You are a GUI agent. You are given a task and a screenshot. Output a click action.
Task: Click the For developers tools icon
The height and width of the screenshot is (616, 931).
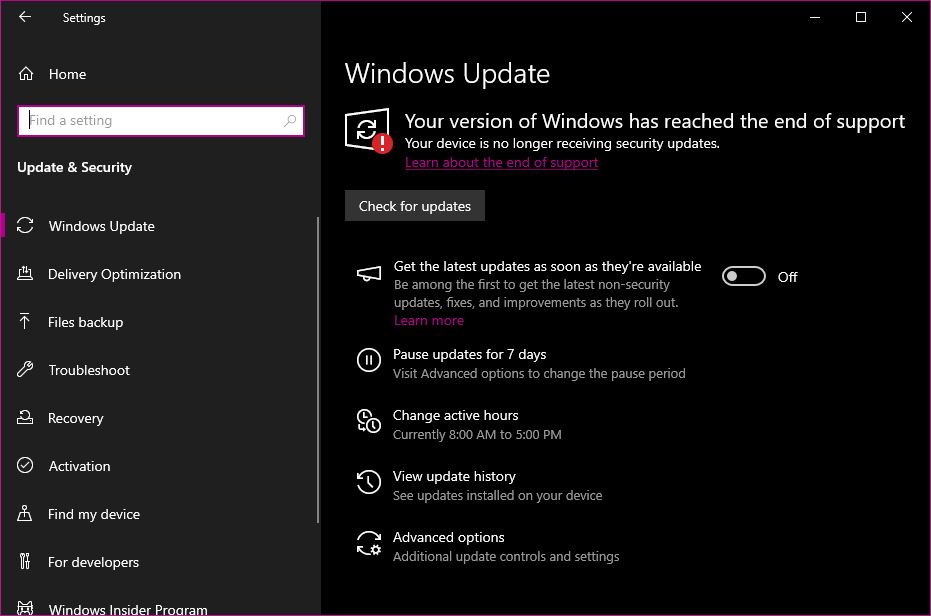coord(25,561)
